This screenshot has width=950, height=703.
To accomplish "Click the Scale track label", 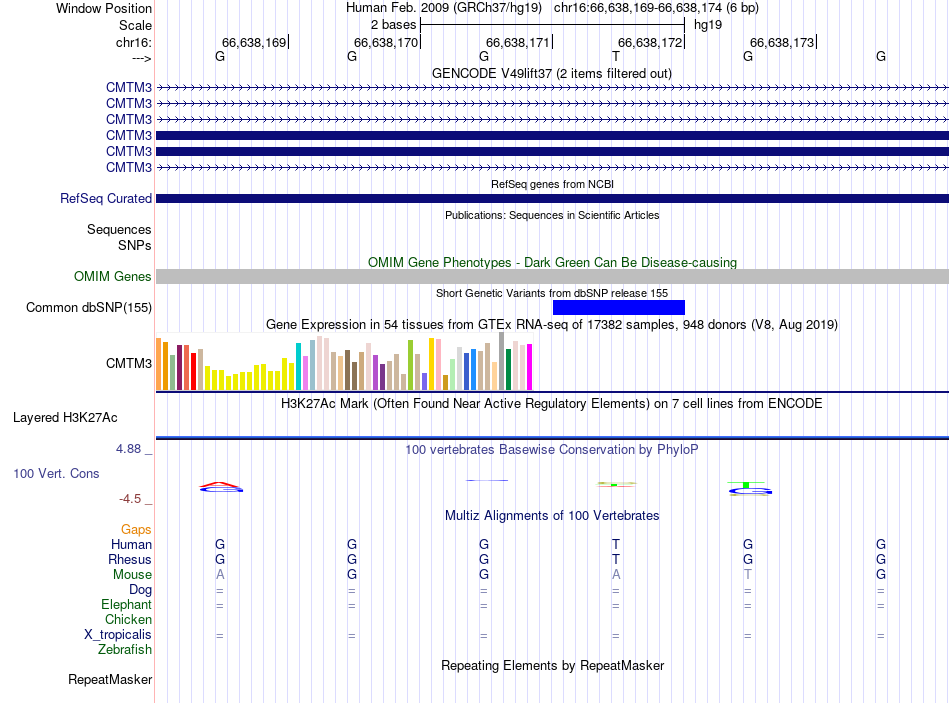I will point(135,25).
